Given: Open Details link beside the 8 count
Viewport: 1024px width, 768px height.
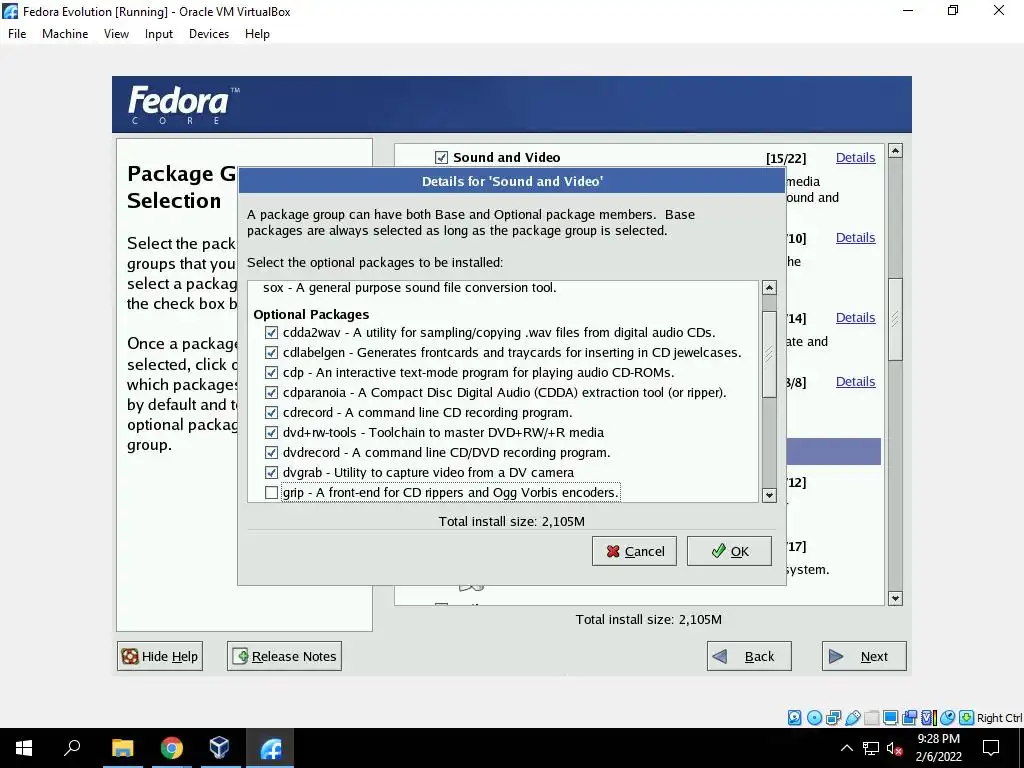Looking at the screenshot, I should [855, 381].
